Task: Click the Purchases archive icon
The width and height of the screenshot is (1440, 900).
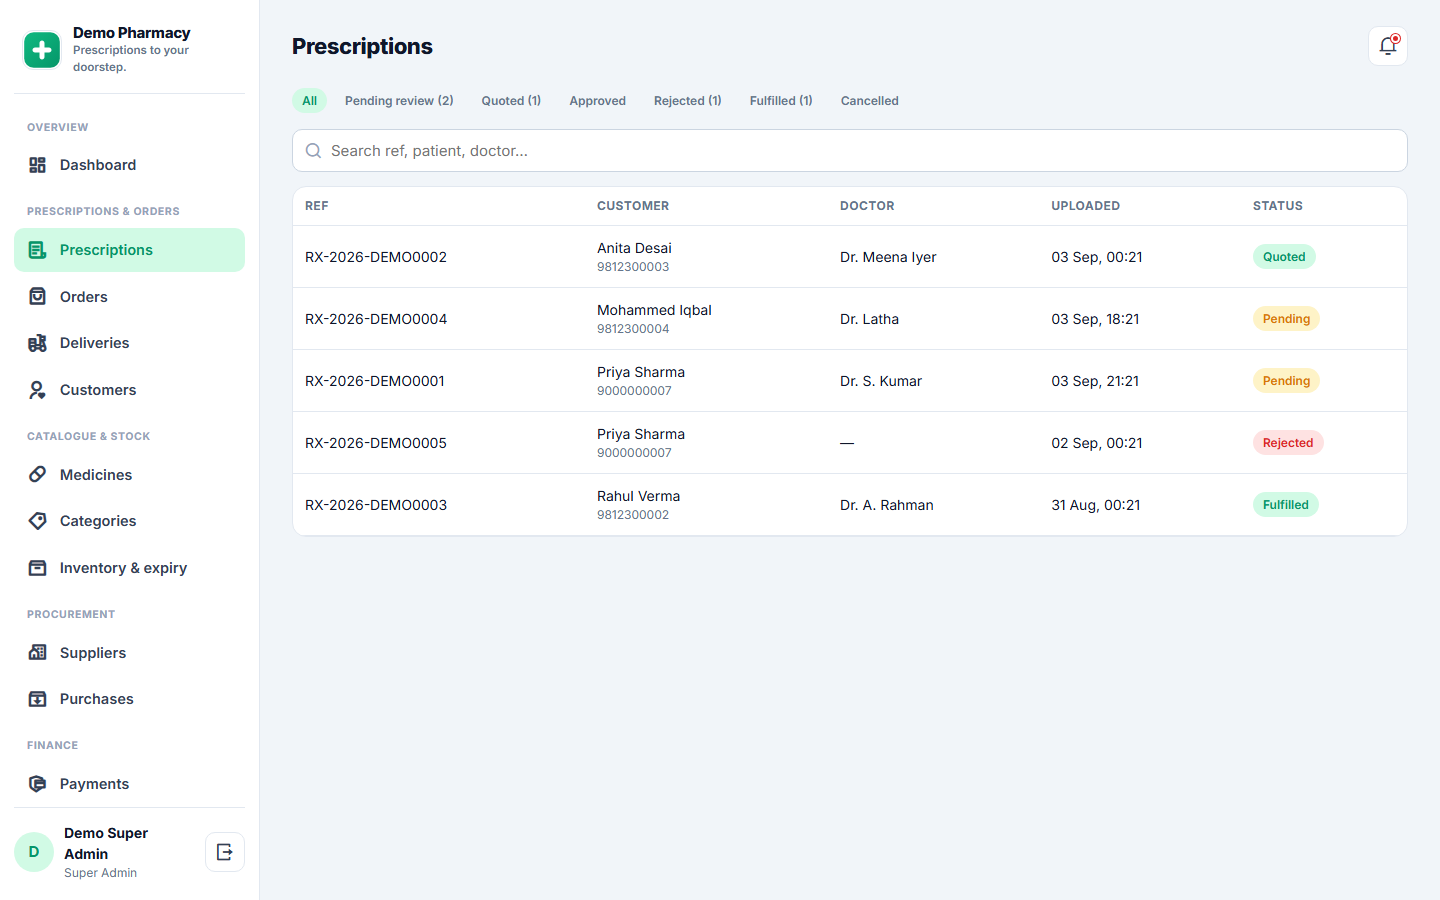Action: [x=37, y=699]
